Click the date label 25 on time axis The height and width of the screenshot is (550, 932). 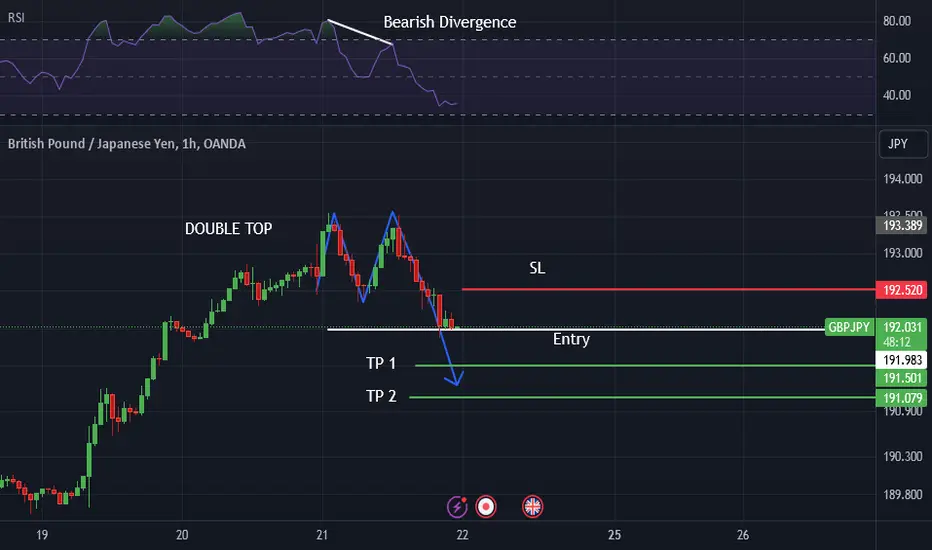click(x=614, y=535)
